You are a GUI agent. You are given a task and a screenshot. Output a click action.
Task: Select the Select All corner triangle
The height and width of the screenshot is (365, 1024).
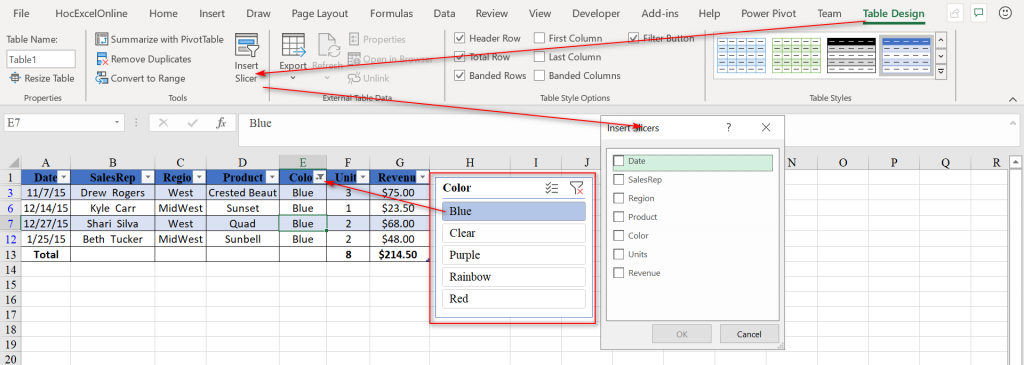click(10, 162)
